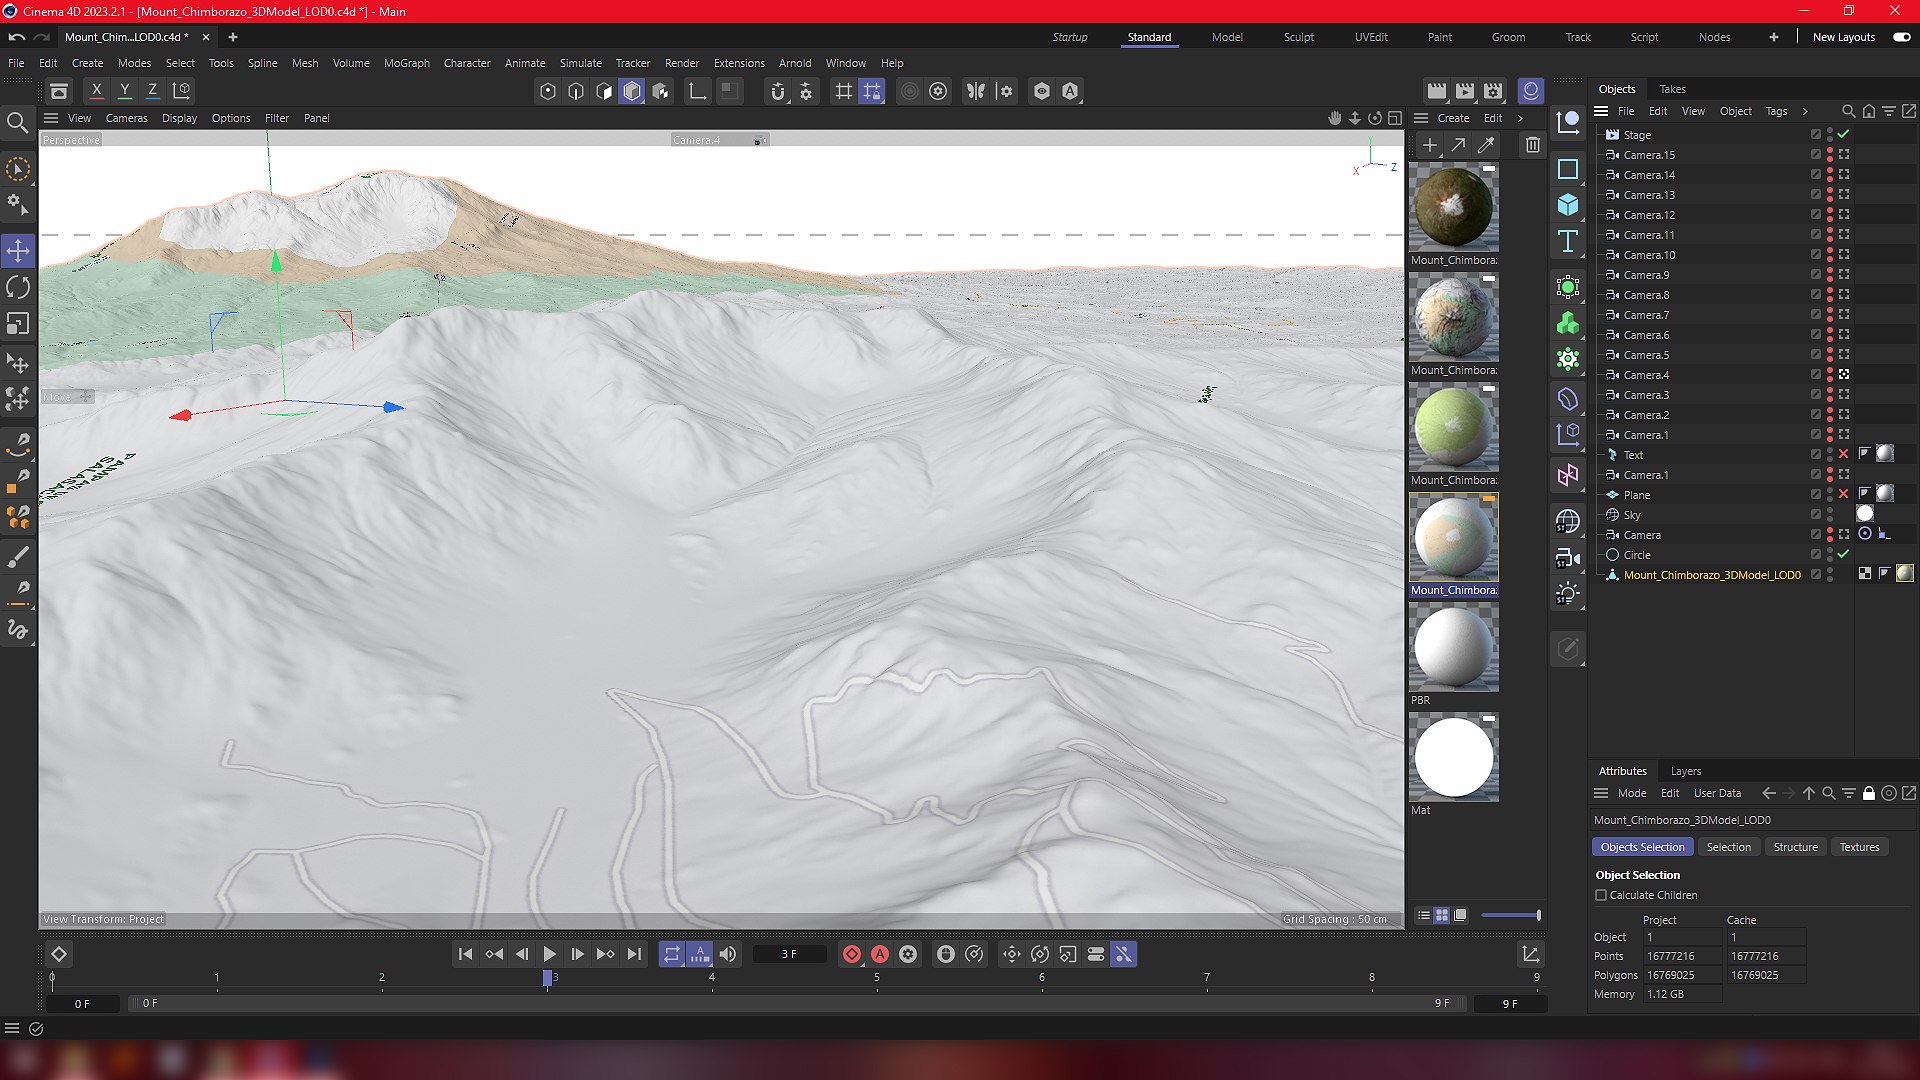Toggle X axis lock
The image size is (1920, 1080).
pos(96,91)
